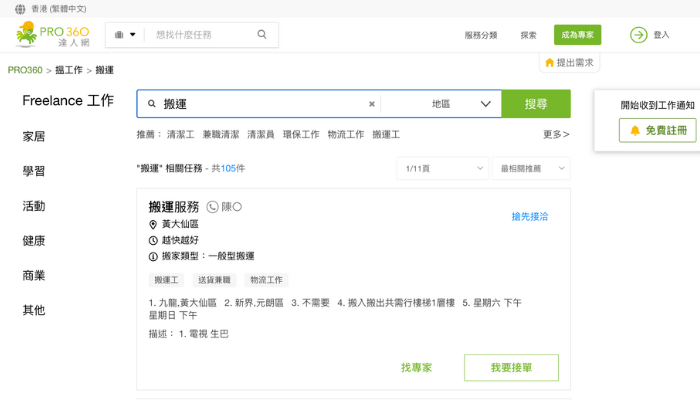Click the 搶先接洽 link
700x400 pixels.
click(529, 217)
